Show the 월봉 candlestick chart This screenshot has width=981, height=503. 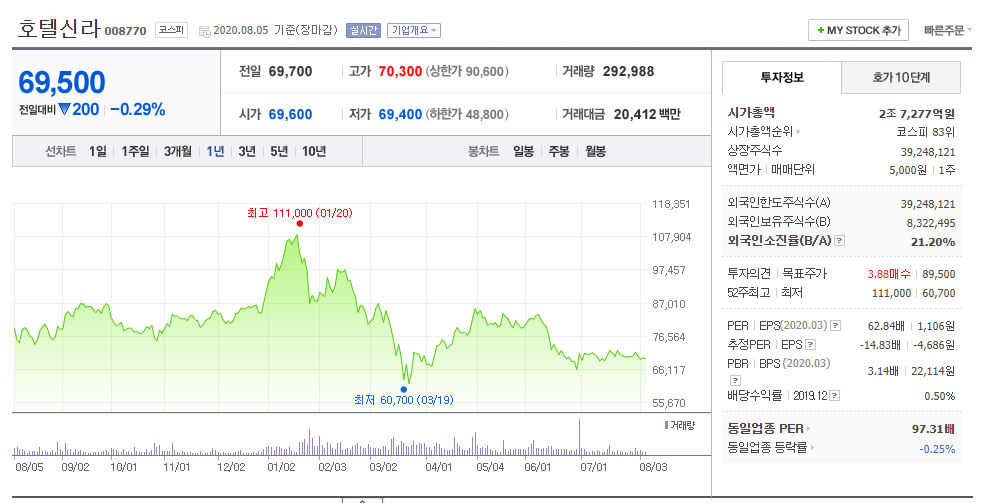tap(596, 151)
